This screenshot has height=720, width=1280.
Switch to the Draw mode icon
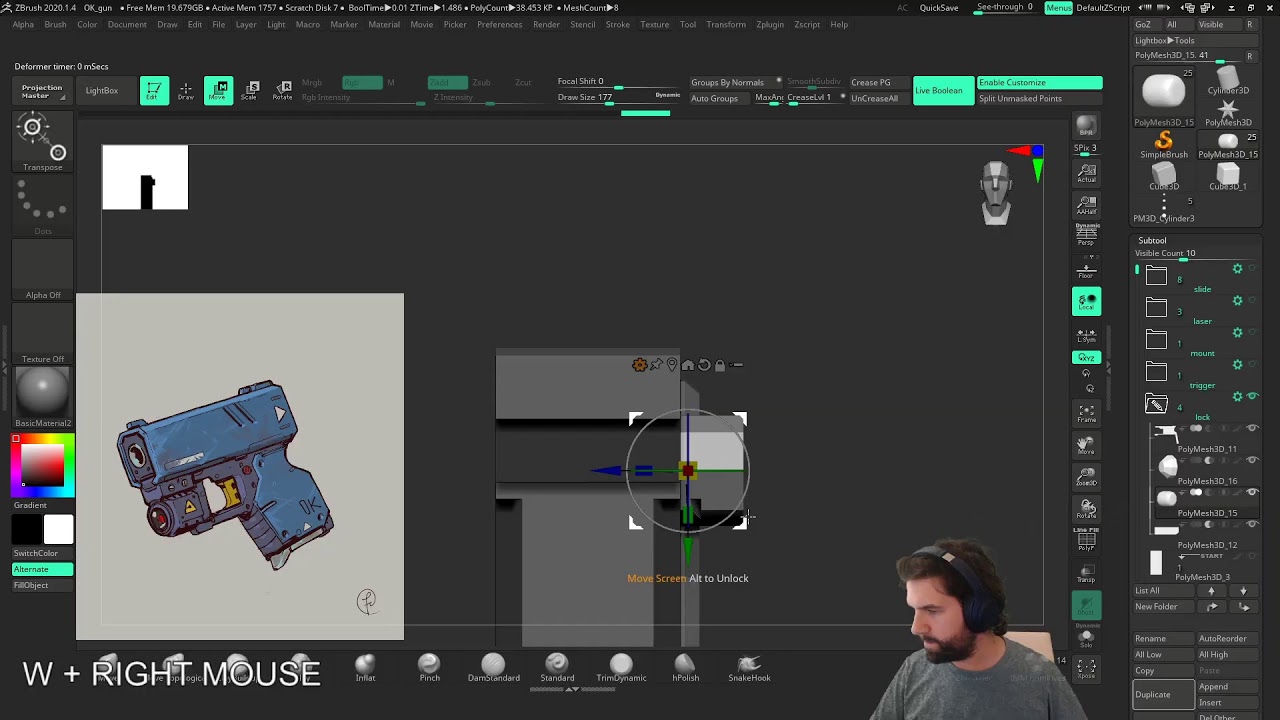coord(186,91)
